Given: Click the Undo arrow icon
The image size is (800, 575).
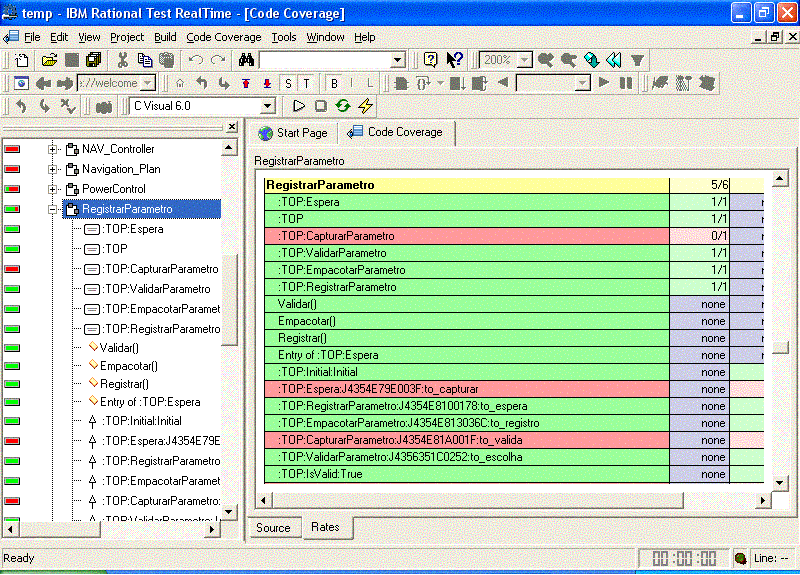Looking at the screenshot, I should (195, 60).
